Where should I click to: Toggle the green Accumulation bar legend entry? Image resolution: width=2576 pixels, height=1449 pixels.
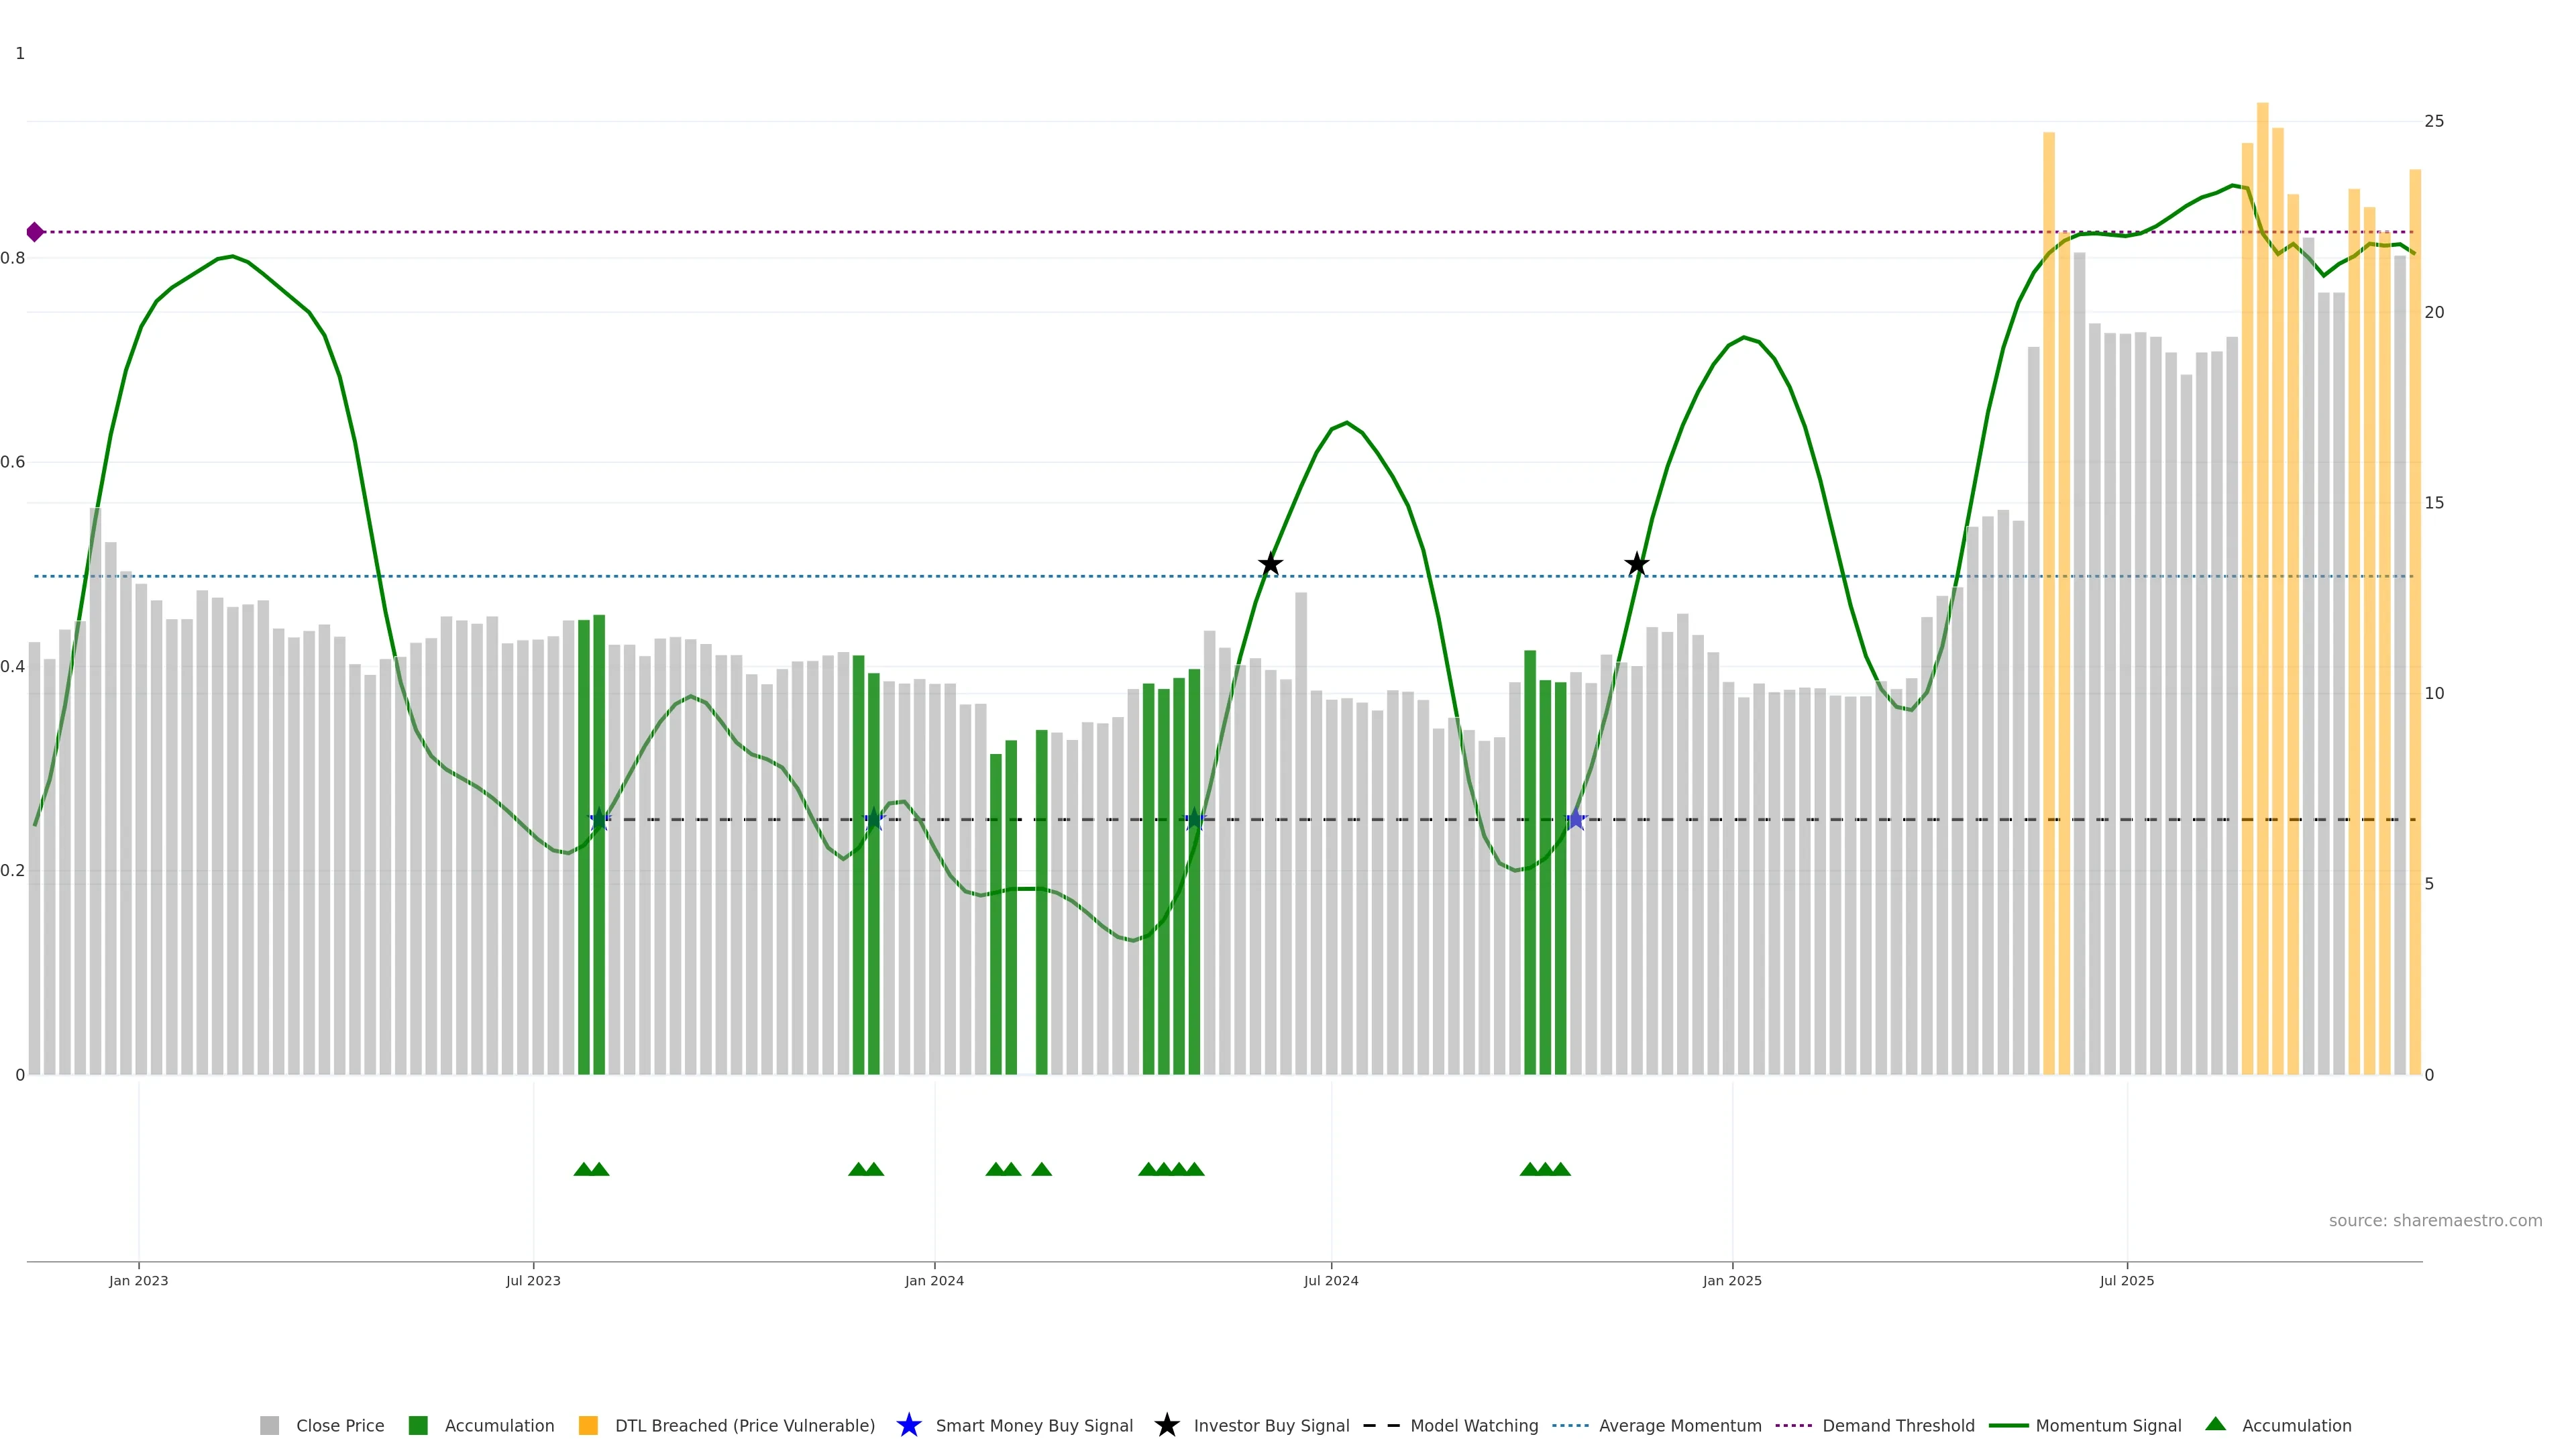tap(418, 1425)
